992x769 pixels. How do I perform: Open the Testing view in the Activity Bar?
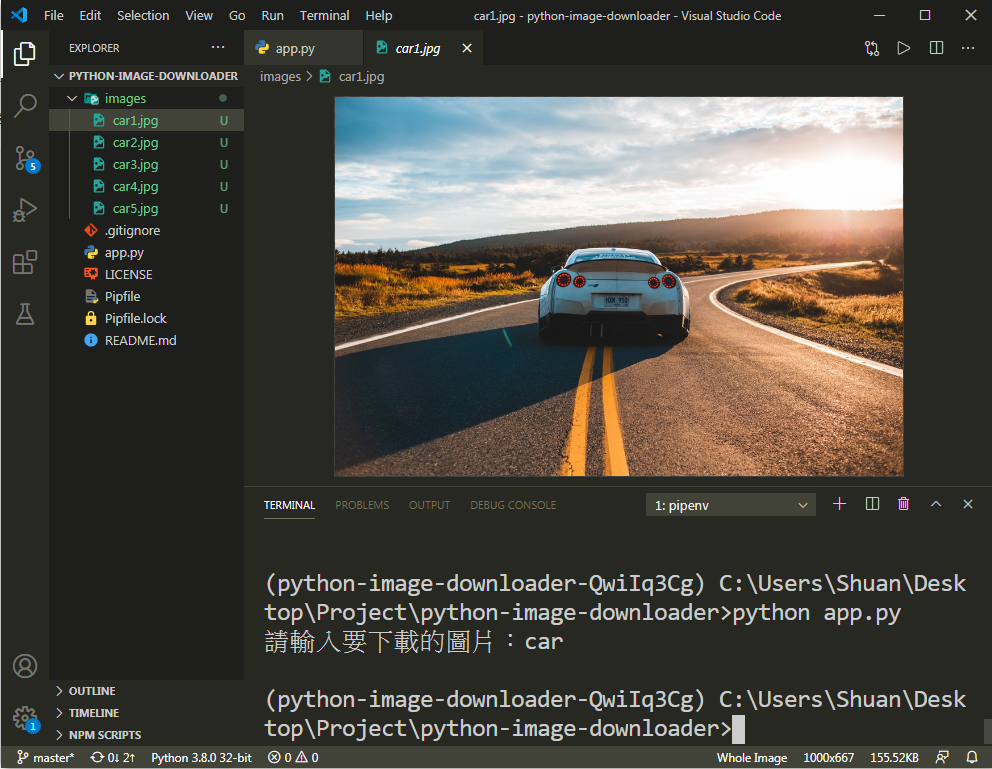25,314
